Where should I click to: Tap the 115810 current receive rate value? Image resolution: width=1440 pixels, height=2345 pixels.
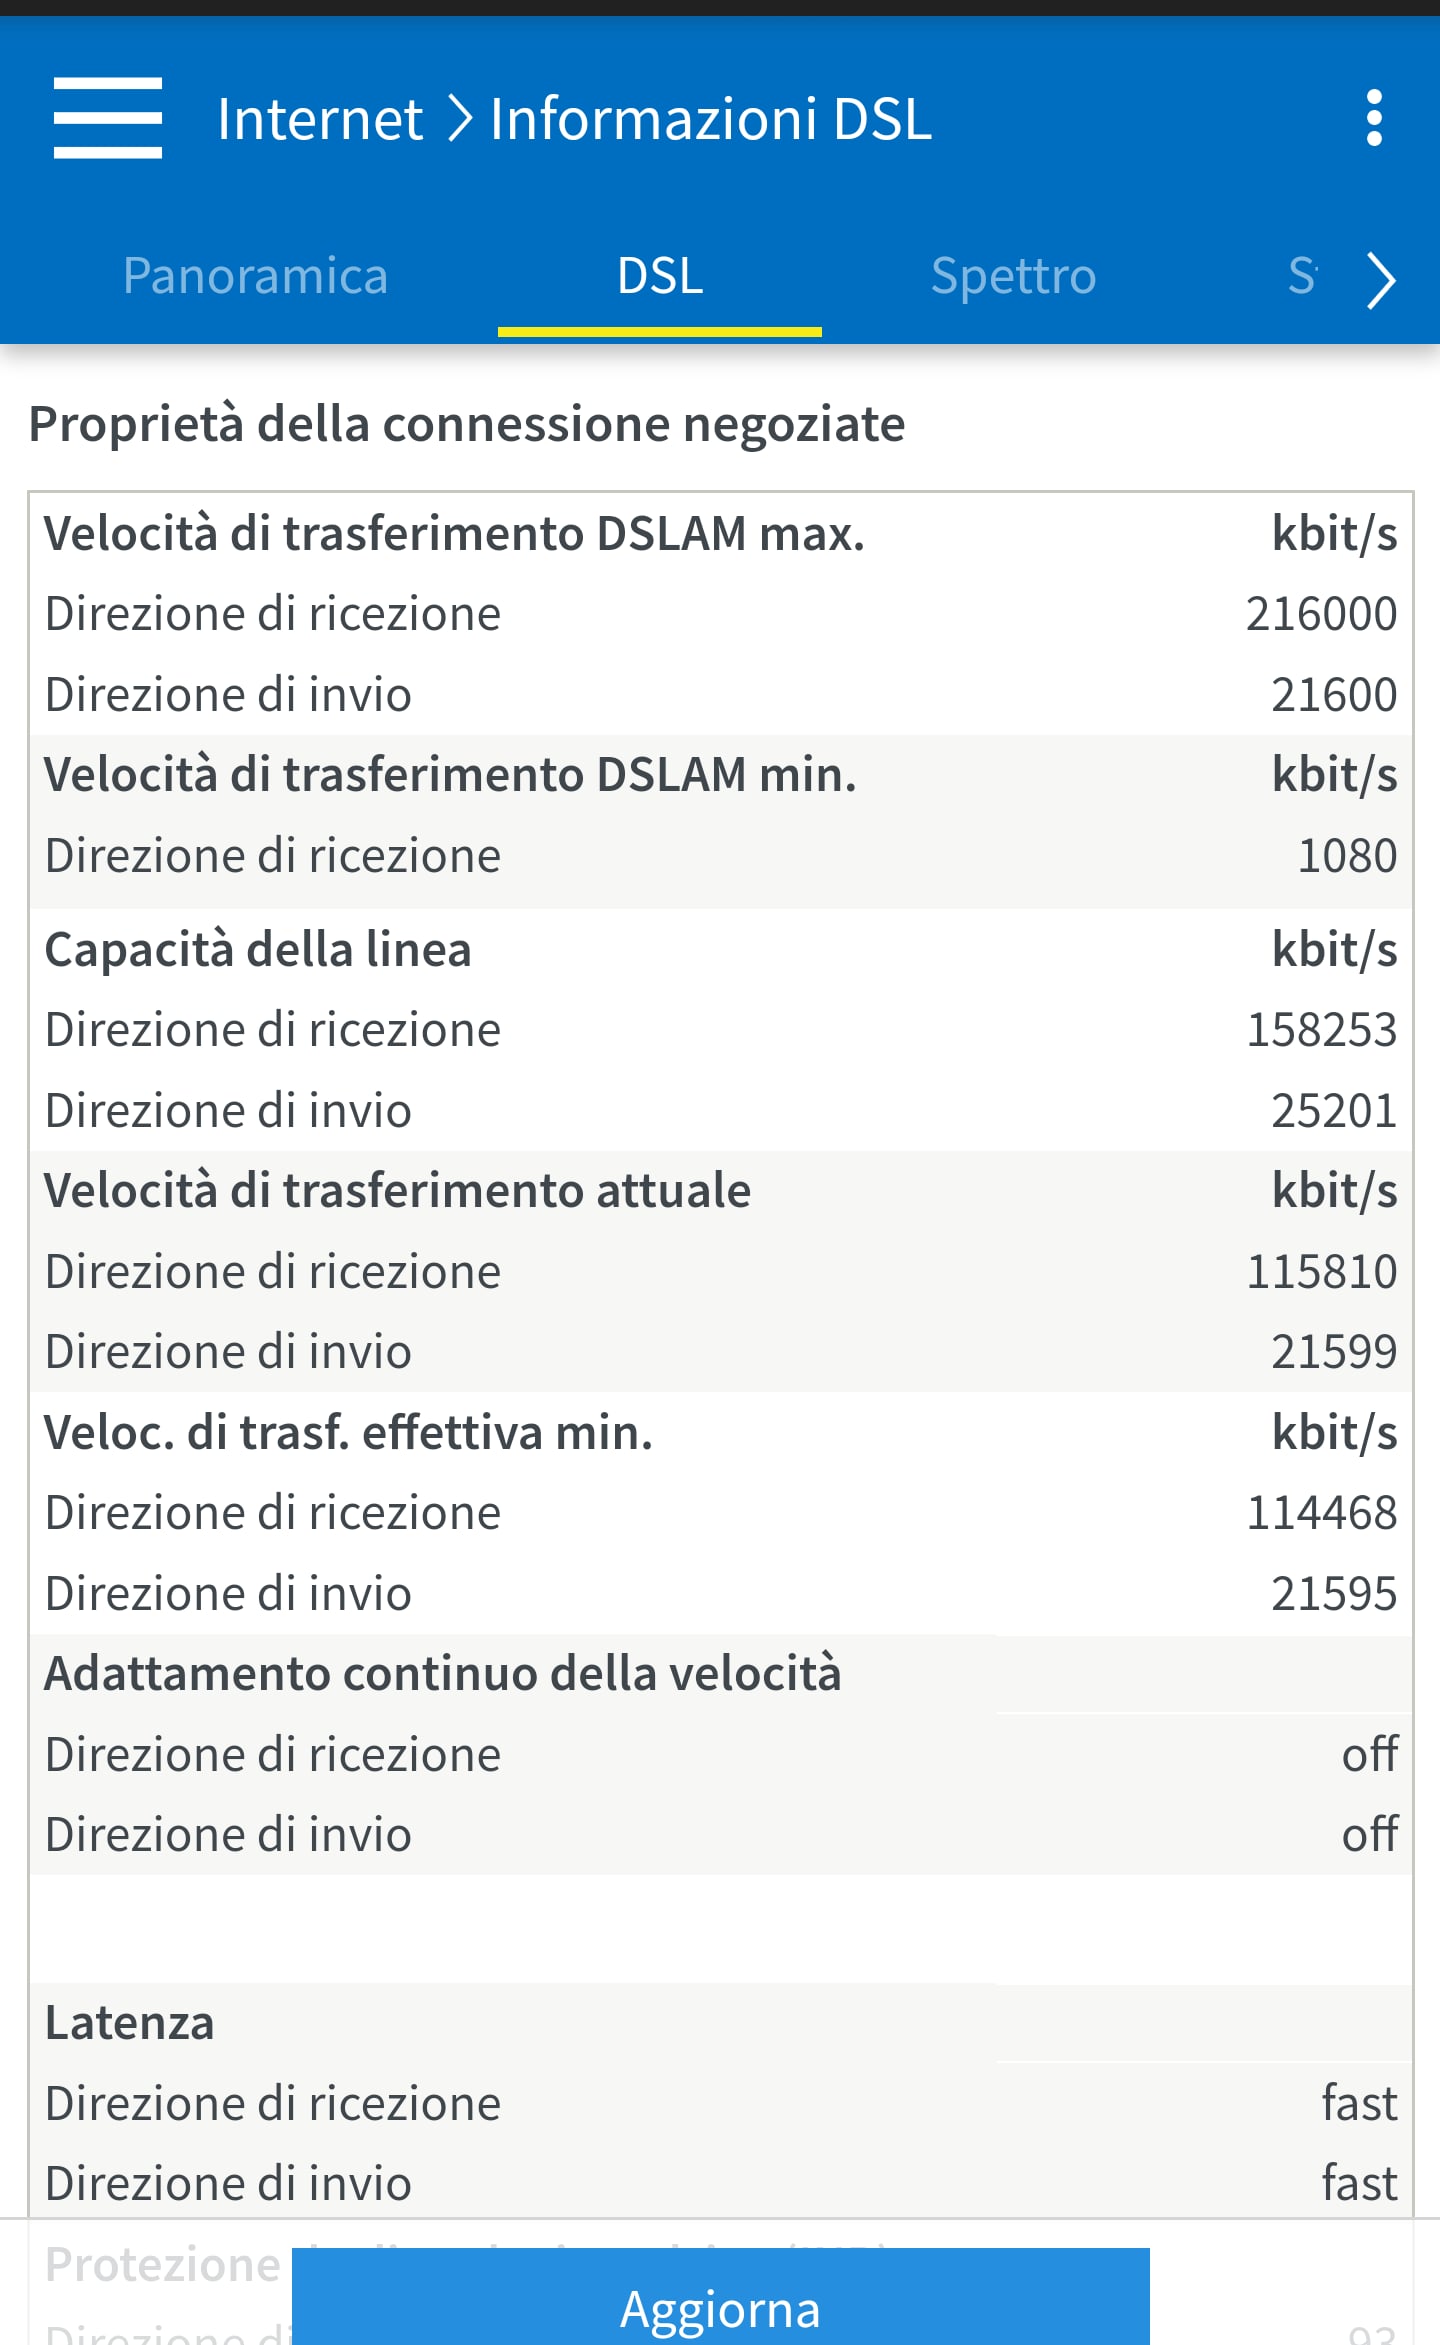1320,1272
